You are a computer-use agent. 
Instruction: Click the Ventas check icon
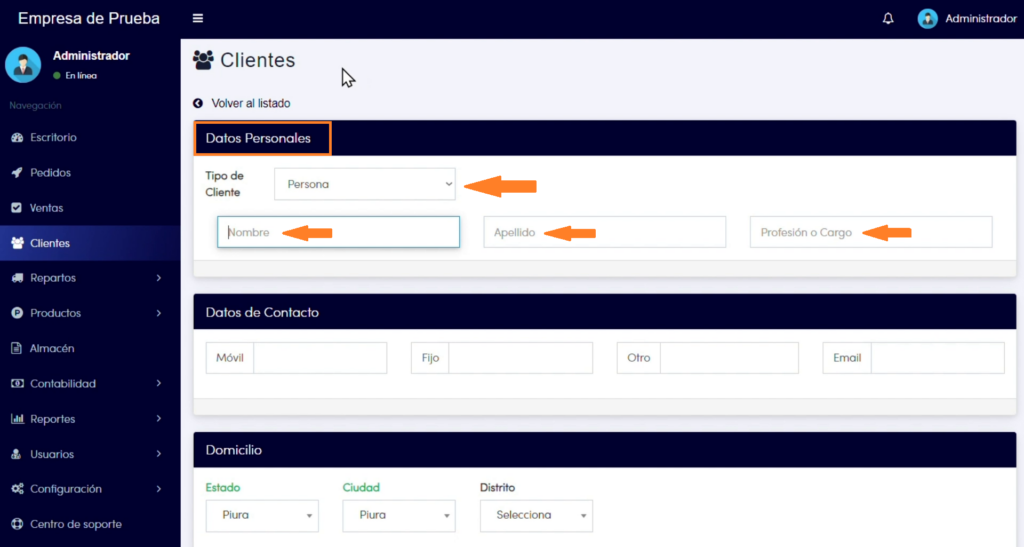point(16,208)
